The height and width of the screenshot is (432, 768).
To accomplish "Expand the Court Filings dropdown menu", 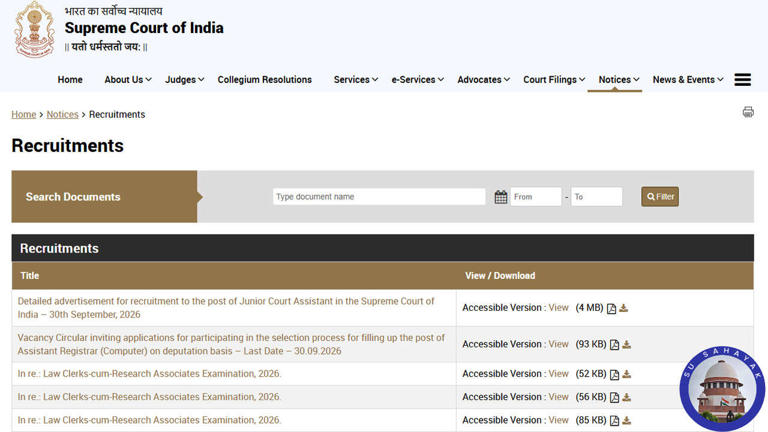I will pyautogui.click(x=554, y=79).
